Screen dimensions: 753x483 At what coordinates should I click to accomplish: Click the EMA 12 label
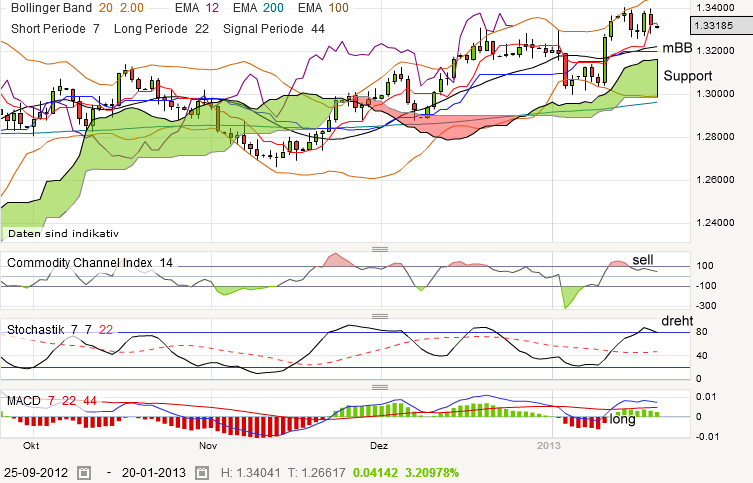197,8
